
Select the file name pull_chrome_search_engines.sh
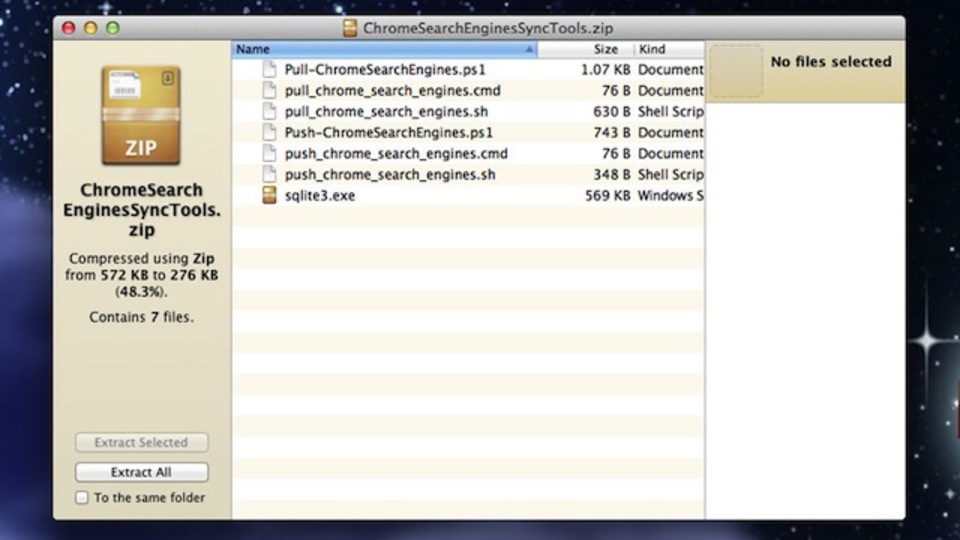[x=386, y=111]
